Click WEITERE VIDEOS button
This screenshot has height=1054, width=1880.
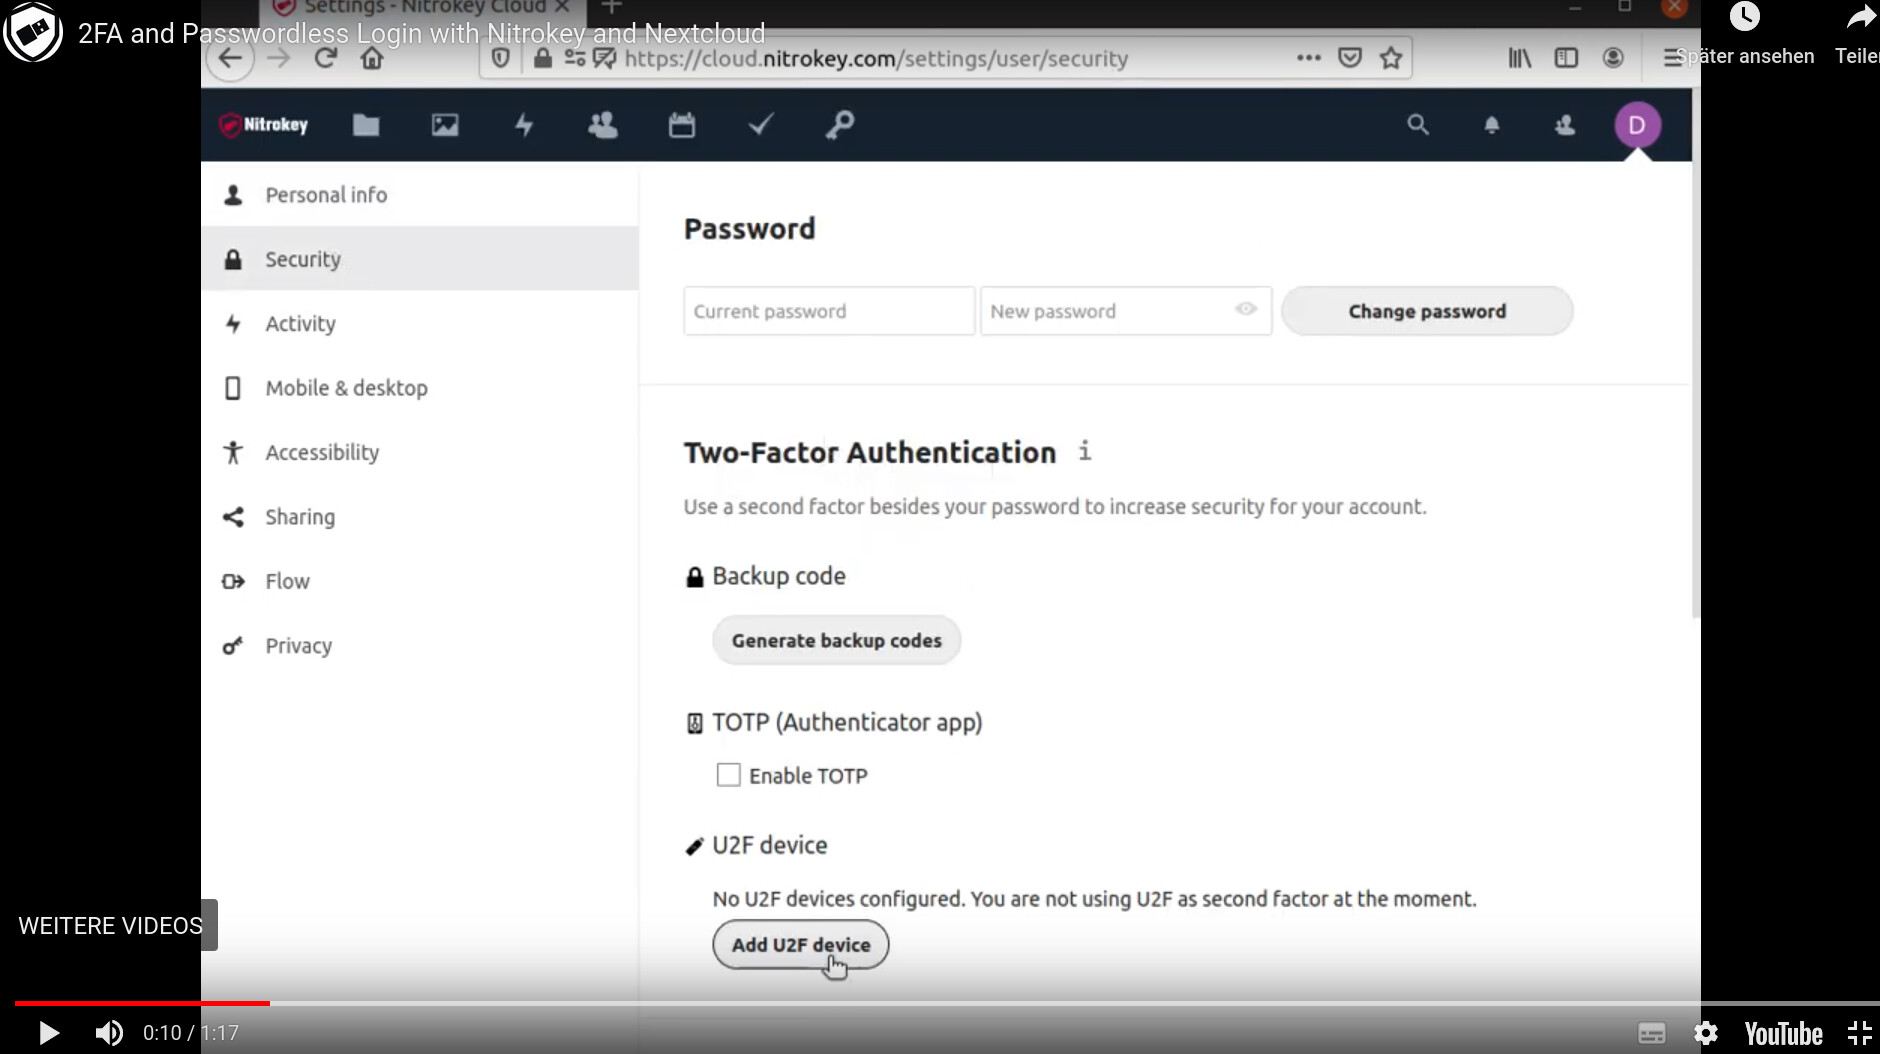[110, 926]
